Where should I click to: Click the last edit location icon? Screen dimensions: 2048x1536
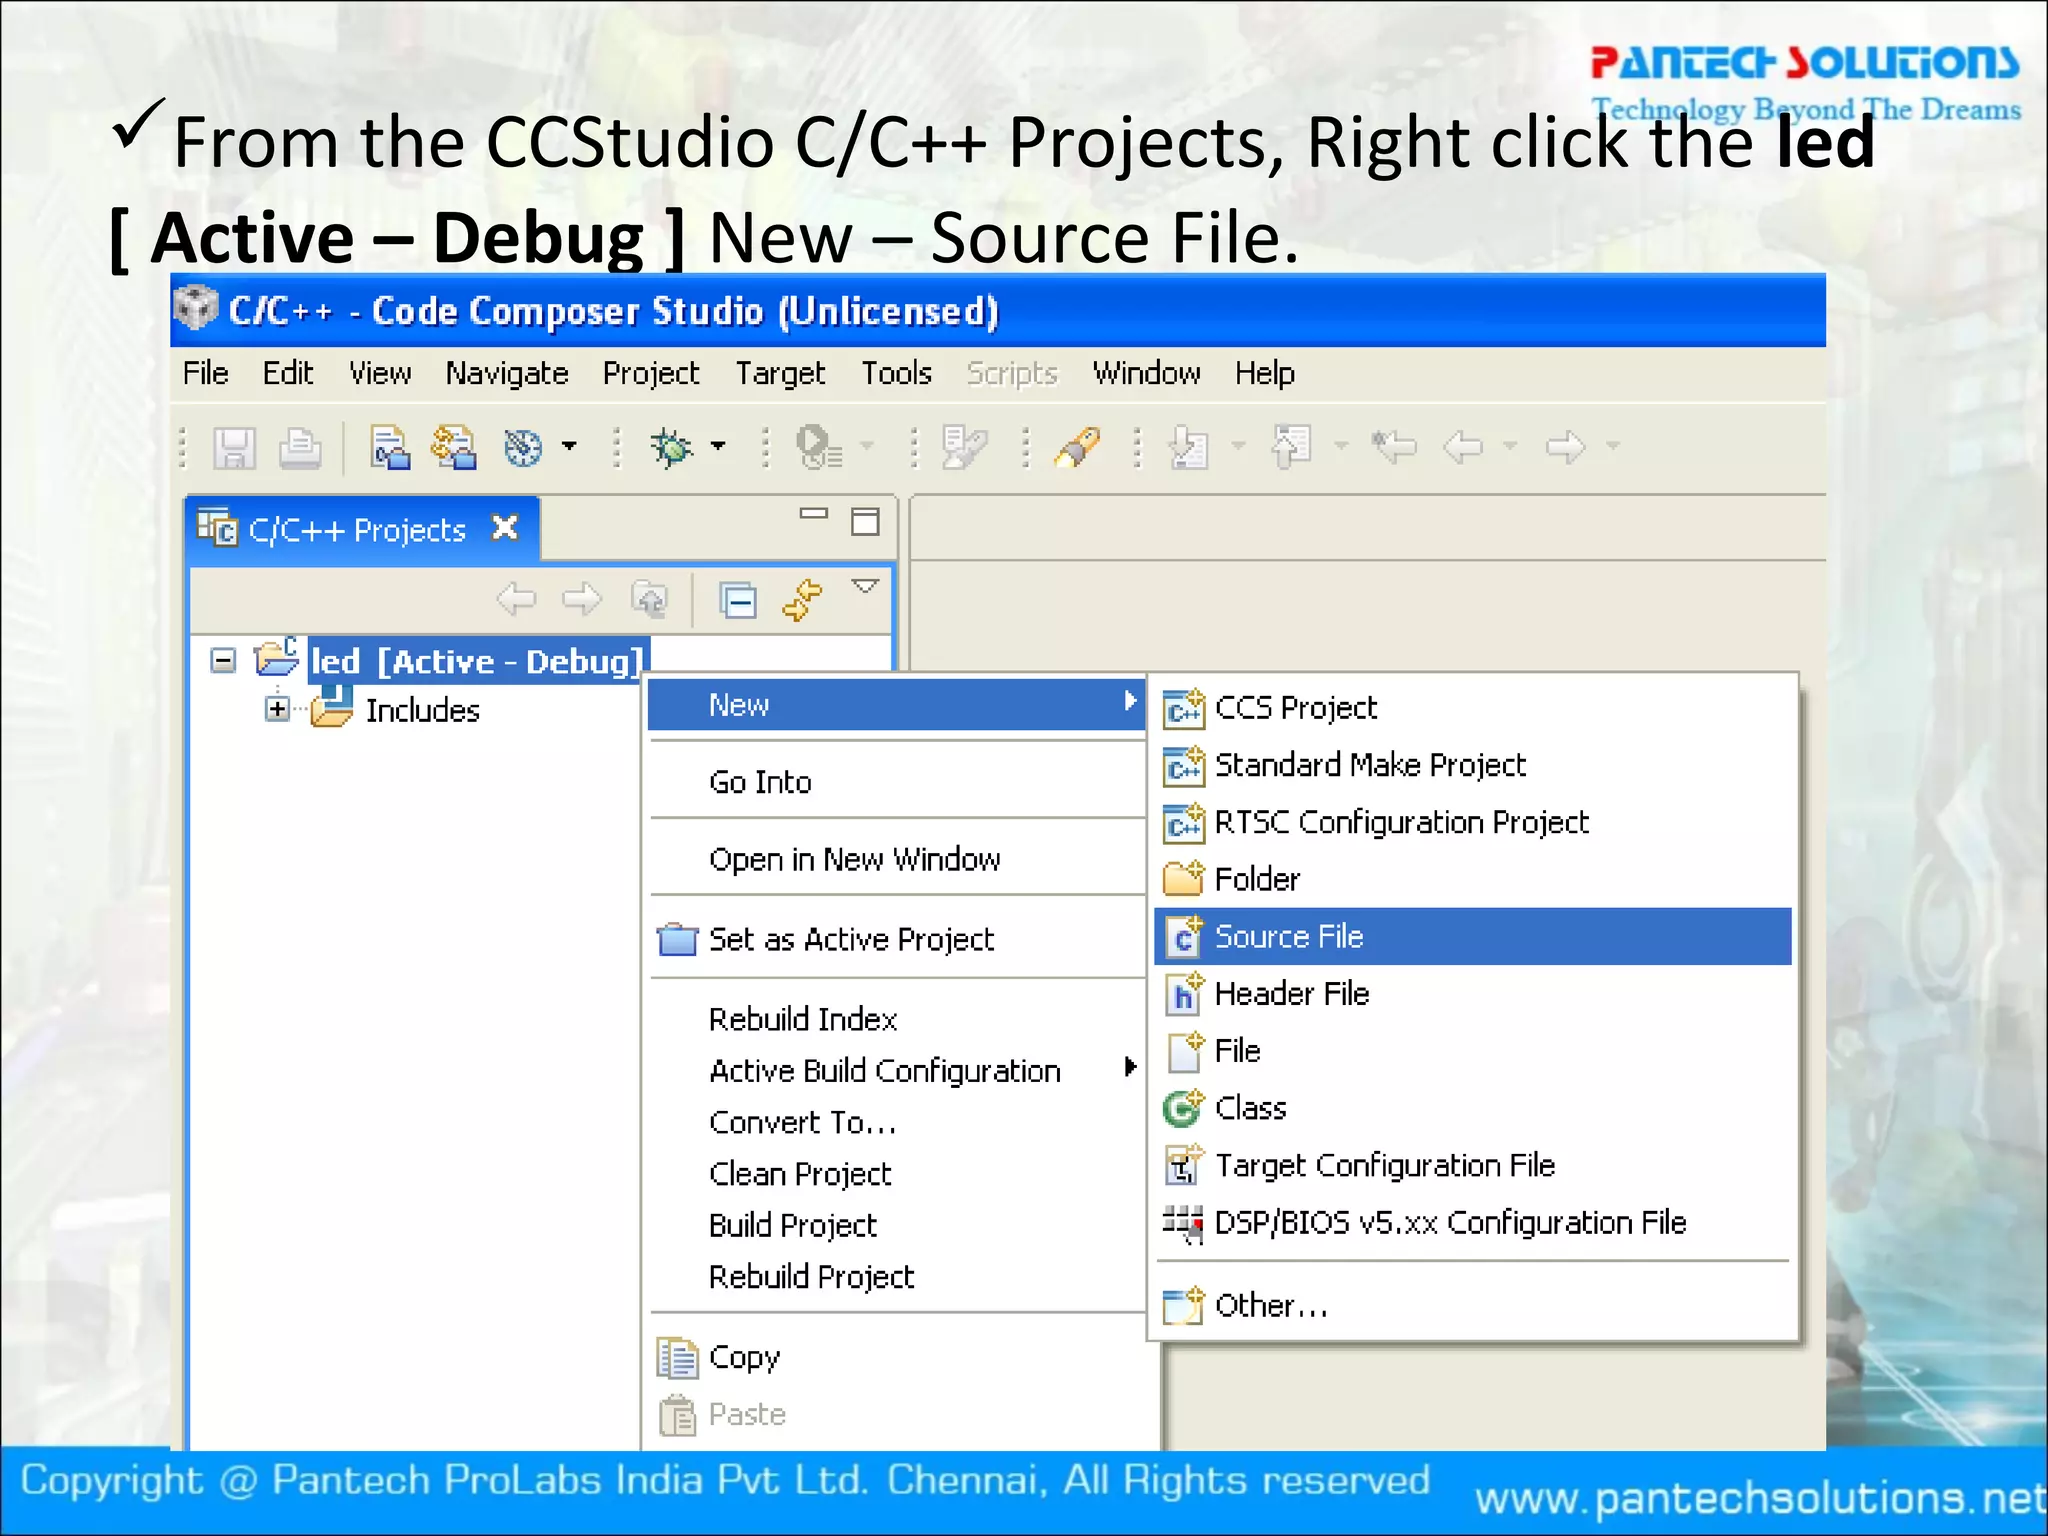(1394, 446)
